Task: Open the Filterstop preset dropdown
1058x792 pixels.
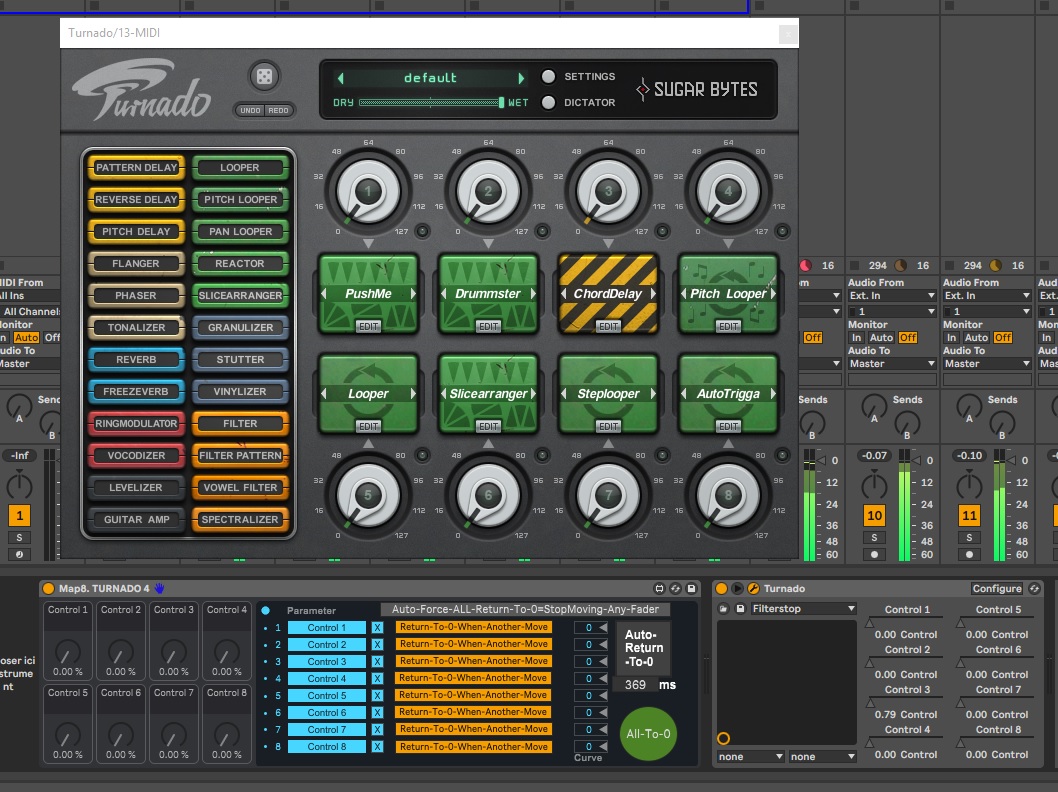Action: coord(803,609)
